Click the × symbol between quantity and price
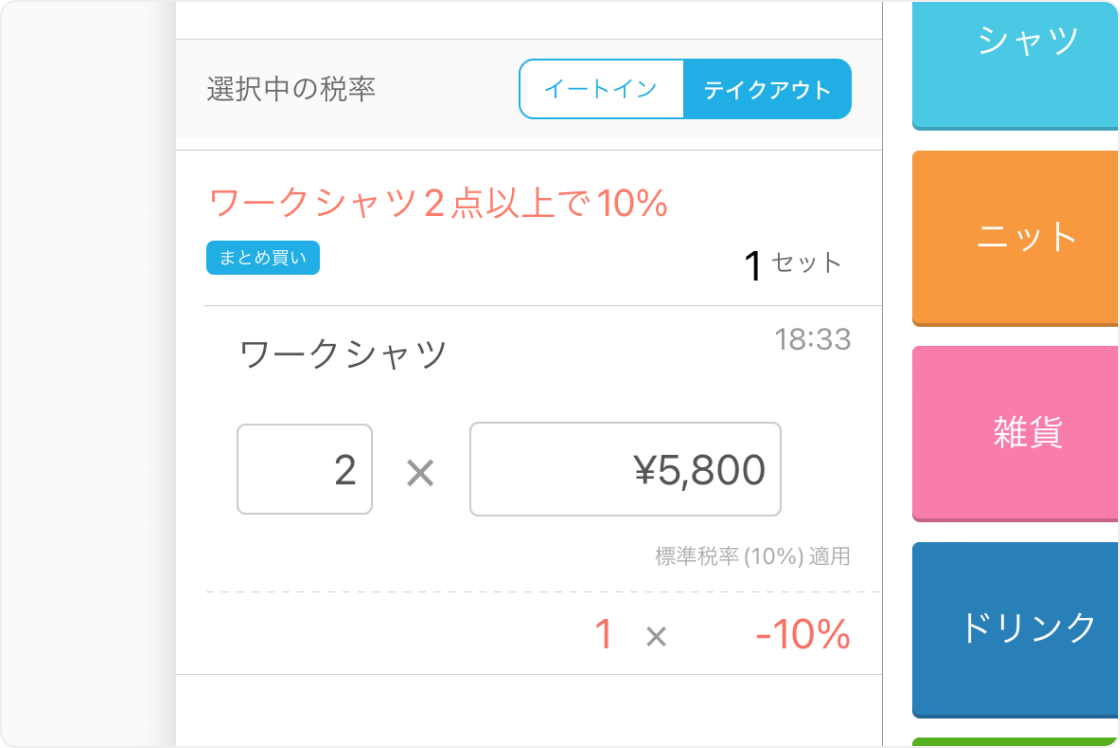The height and width of the screenshot is (748, 1120). [x=420, y=472]
